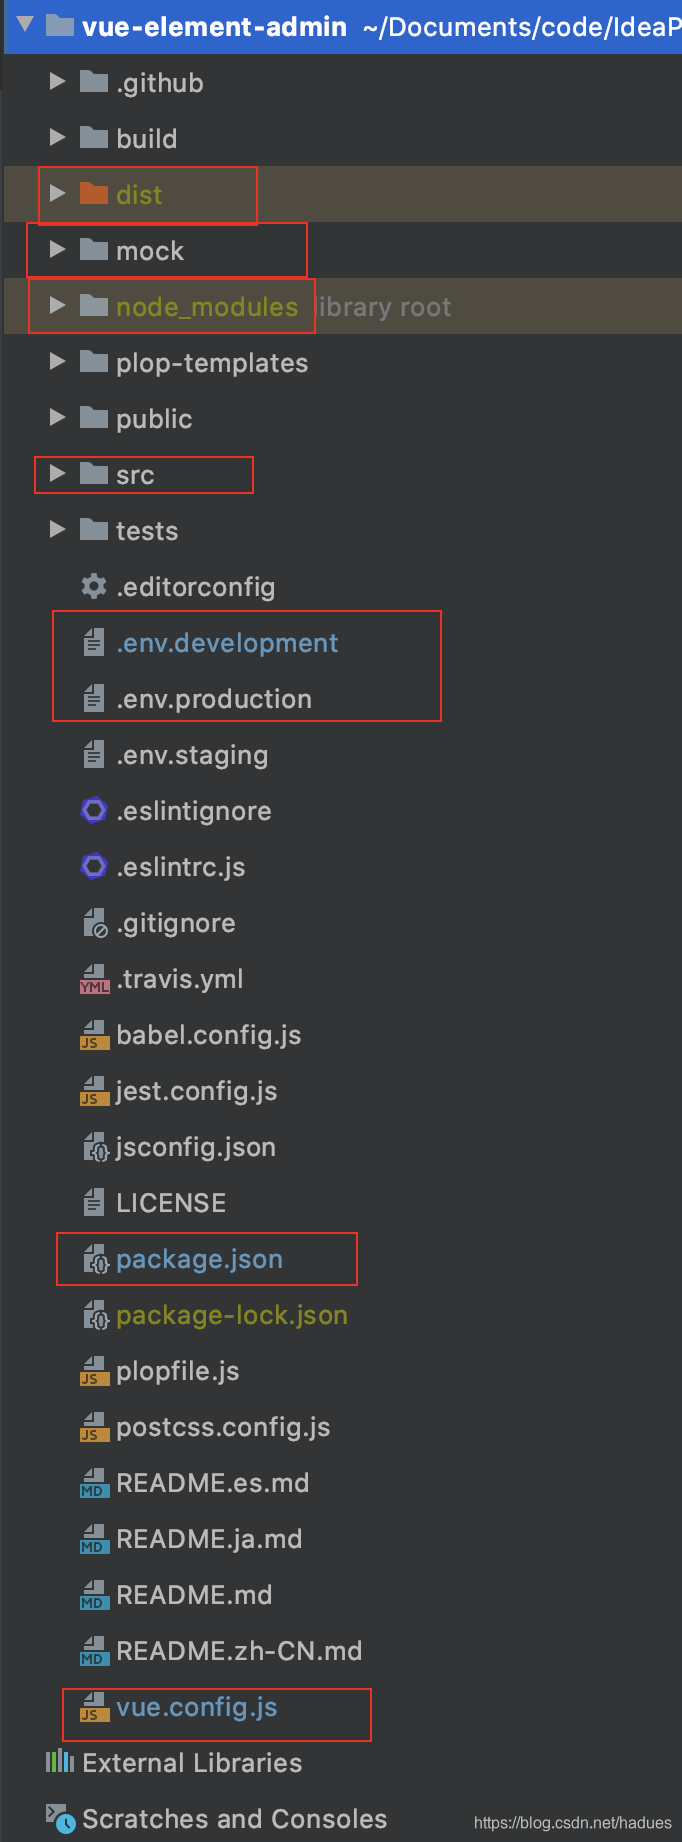Image resolution: width=682 pixels, height=1842 pixels.
Task: Open the README.zh-CN.md file
Action: pos(239,1651)
